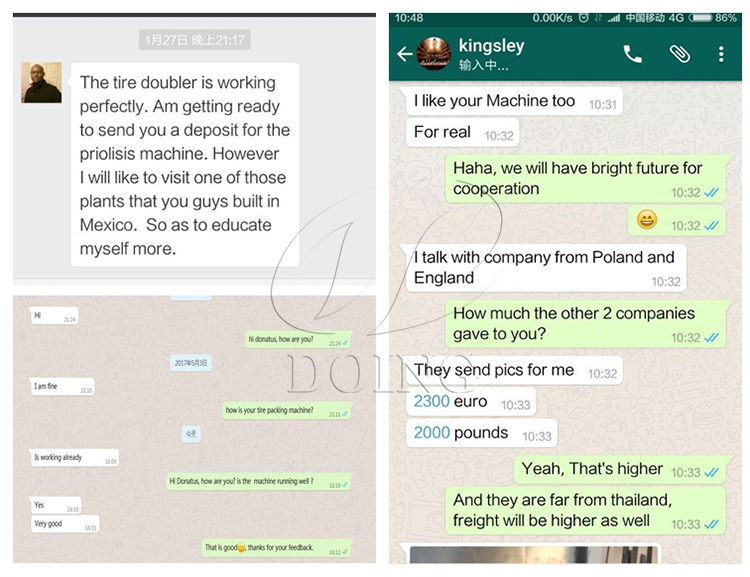Tap the 'Is working already' message bubble
This screenshot has width=750, height=577.
click(74, 458)
